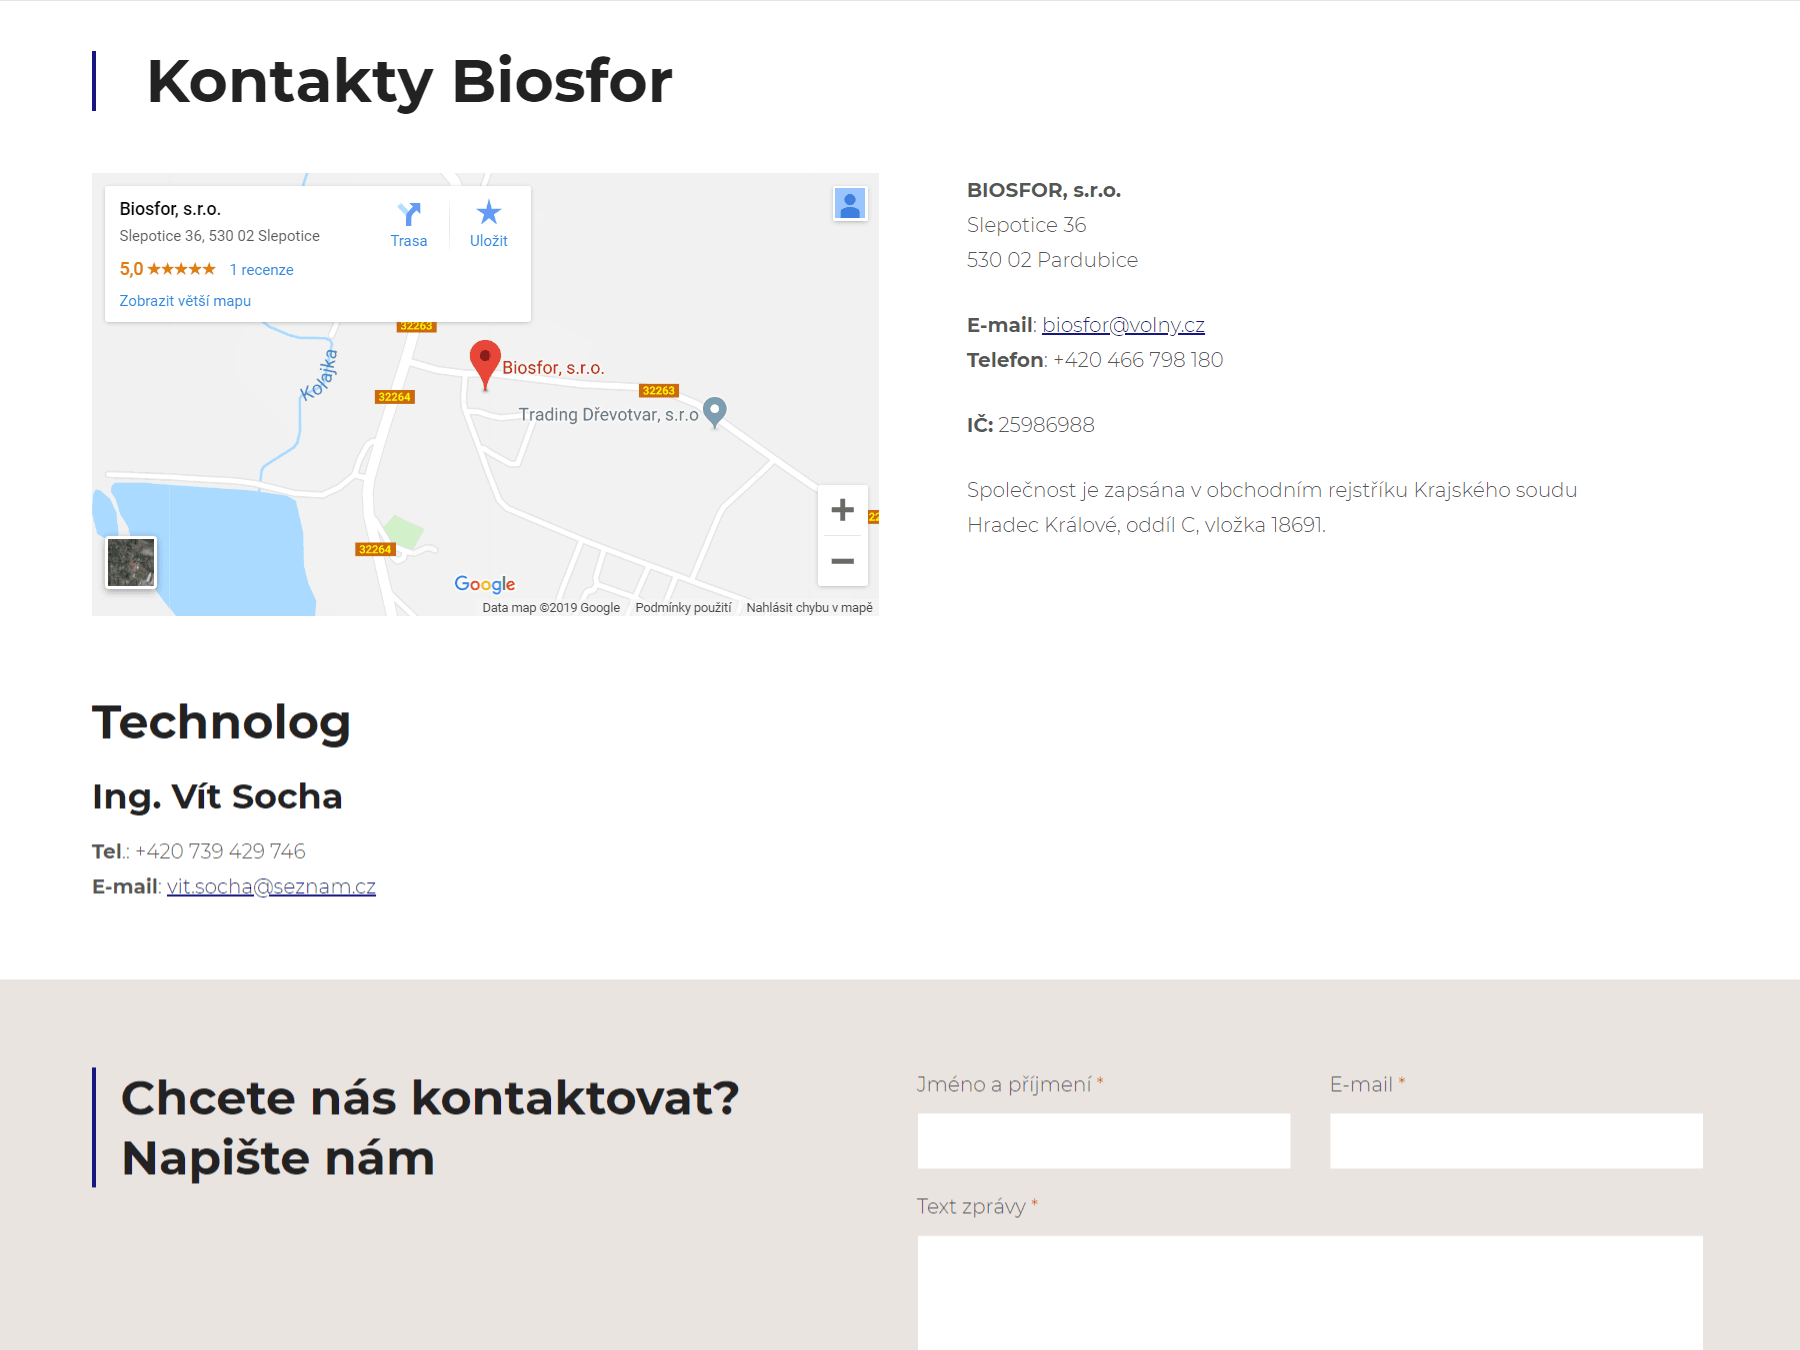
Task: Click the Uložit star icon
Action: point(488,213)
